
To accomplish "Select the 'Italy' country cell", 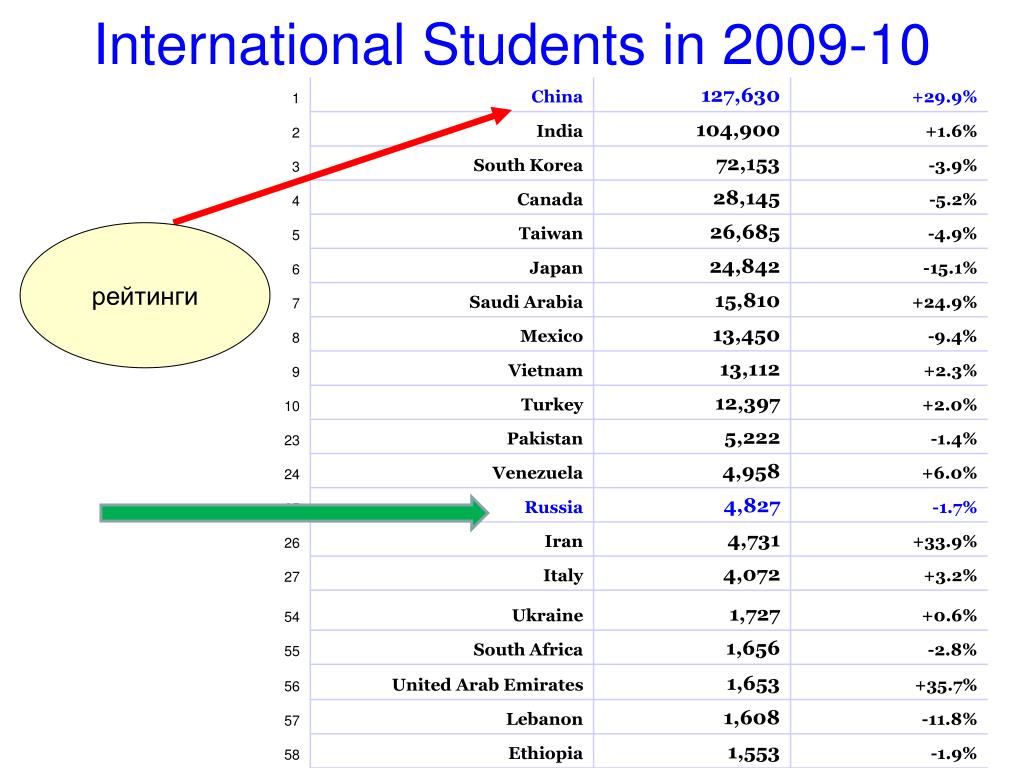I will (563, 576).
